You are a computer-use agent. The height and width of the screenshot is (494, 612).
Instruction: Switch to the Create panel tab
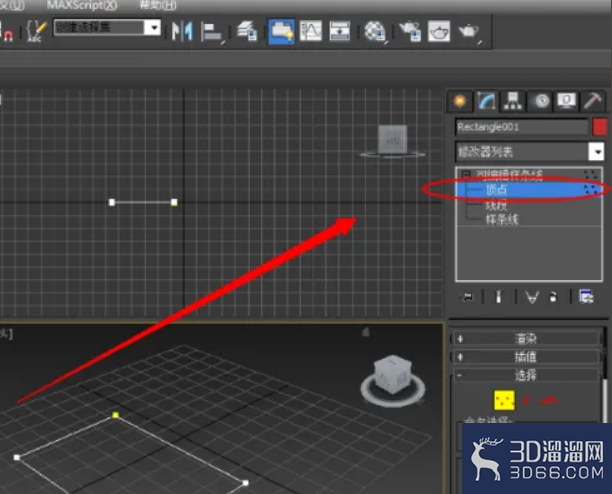tap(460, 101)
